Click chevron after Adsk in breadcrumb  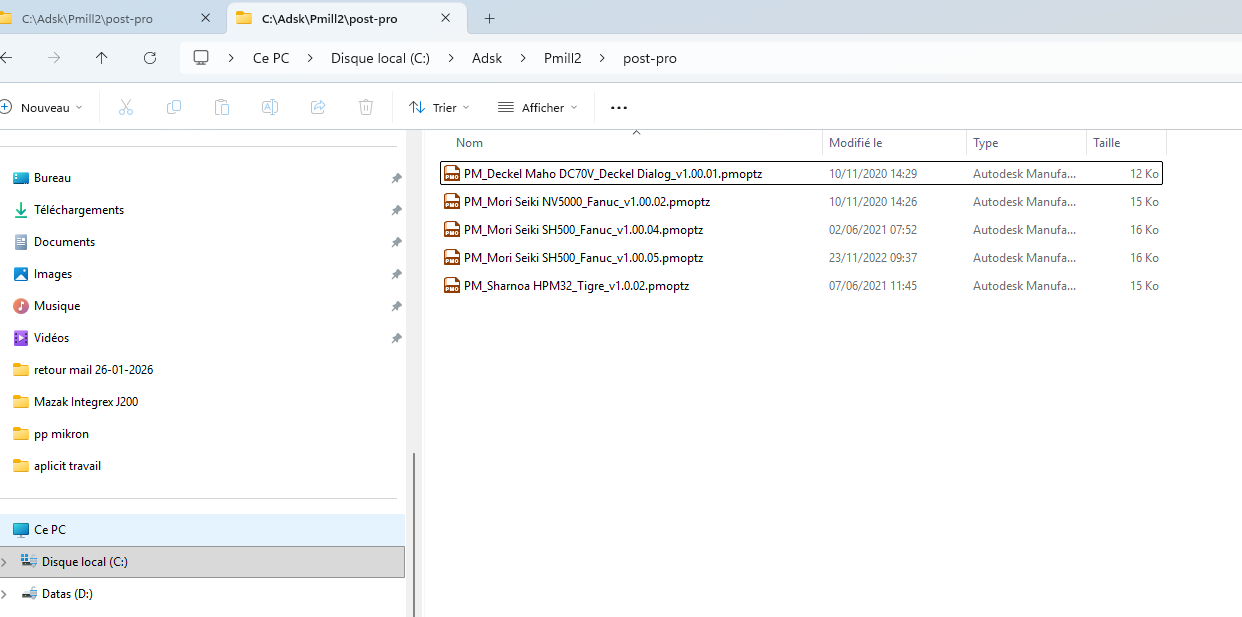coord(523,58)
